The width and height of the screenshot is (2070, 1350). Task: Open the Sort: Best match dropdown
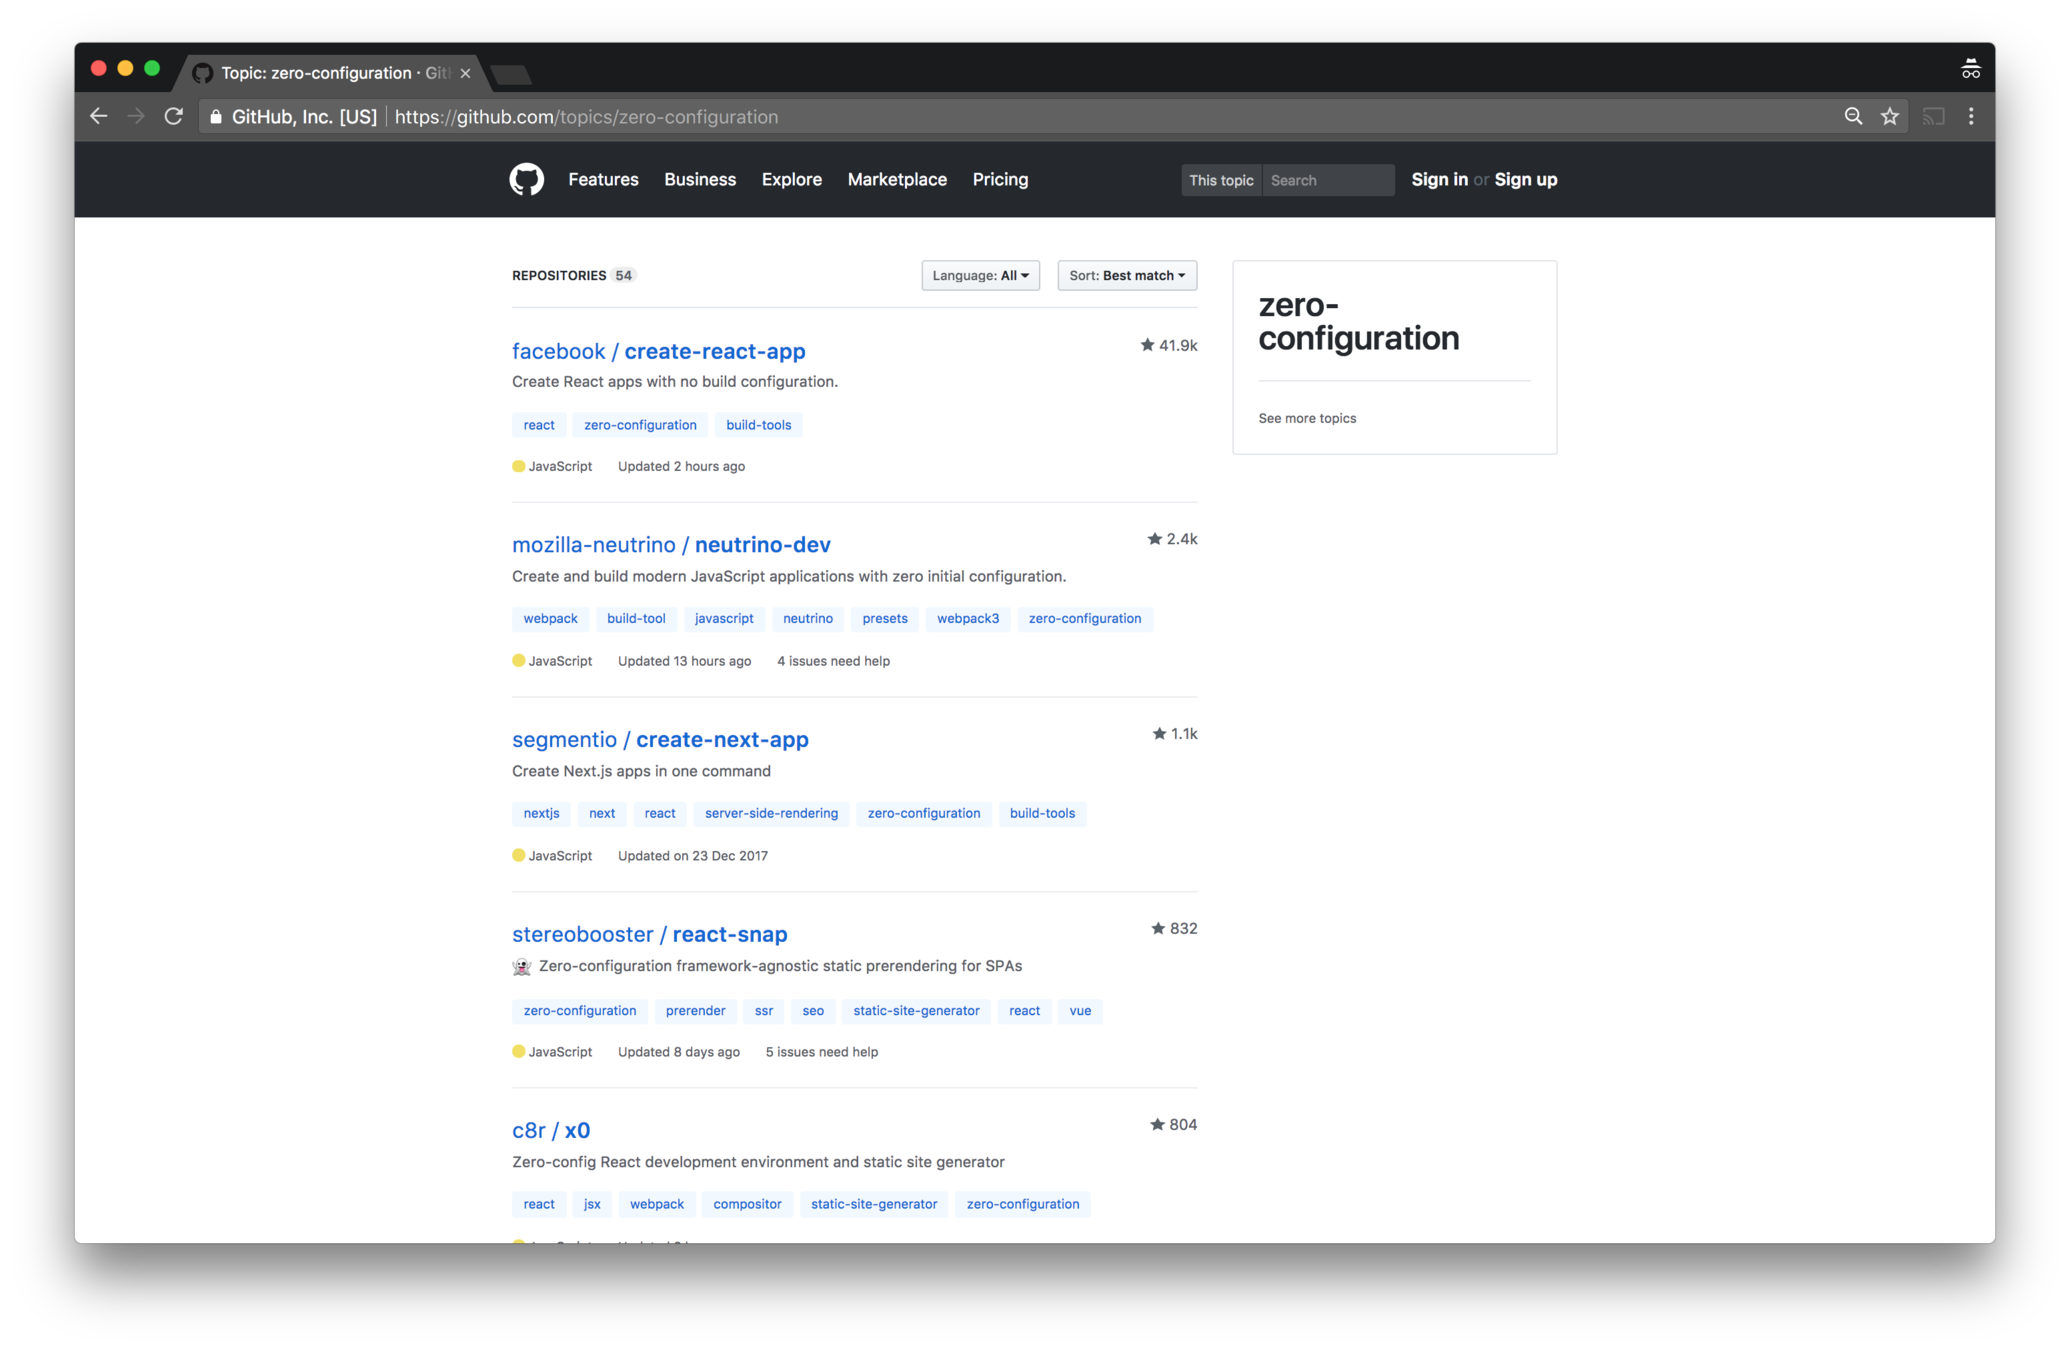pyautogui.click(x=1126, y=275)
